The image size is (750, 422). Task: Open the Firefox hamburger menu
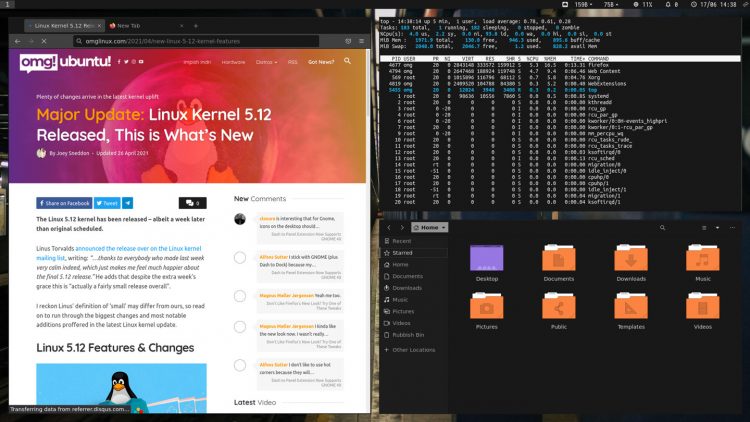[362, 41]
